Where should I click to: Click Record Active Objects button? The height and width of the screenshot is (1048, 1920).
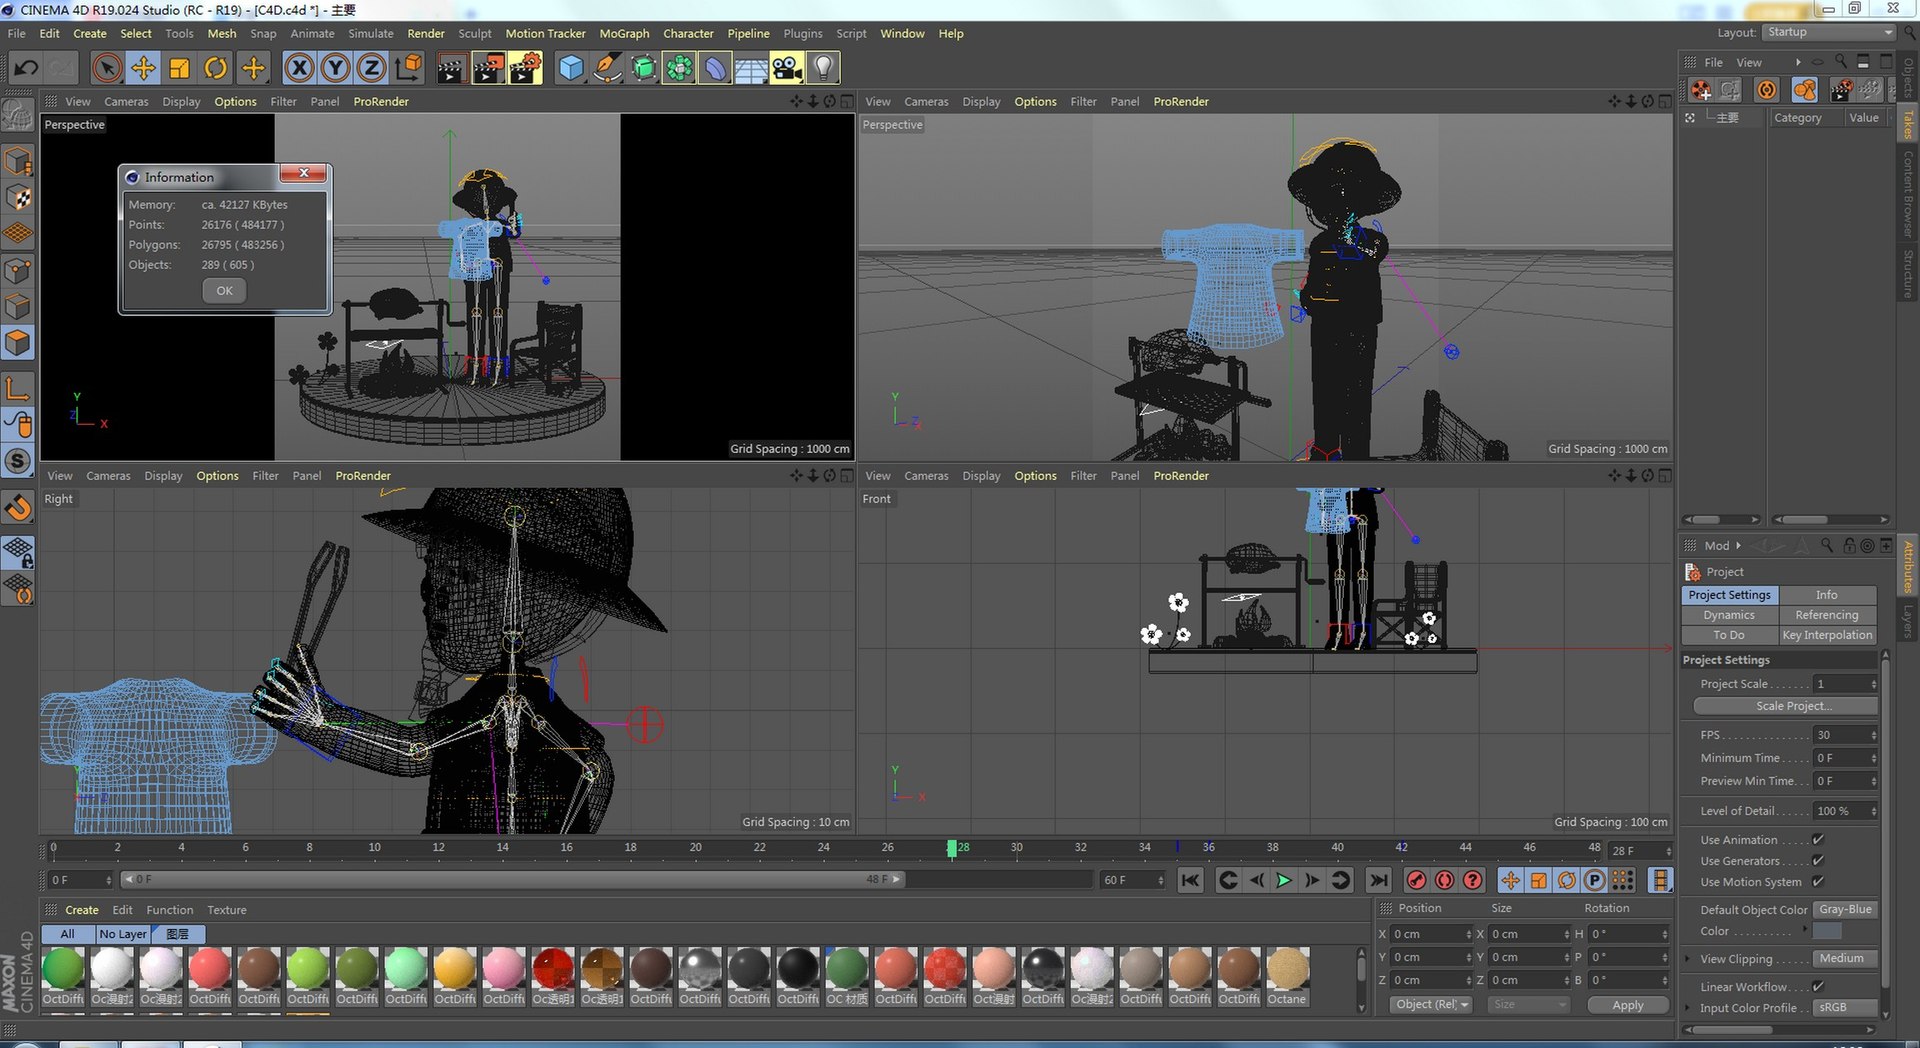pos(1416,880)
